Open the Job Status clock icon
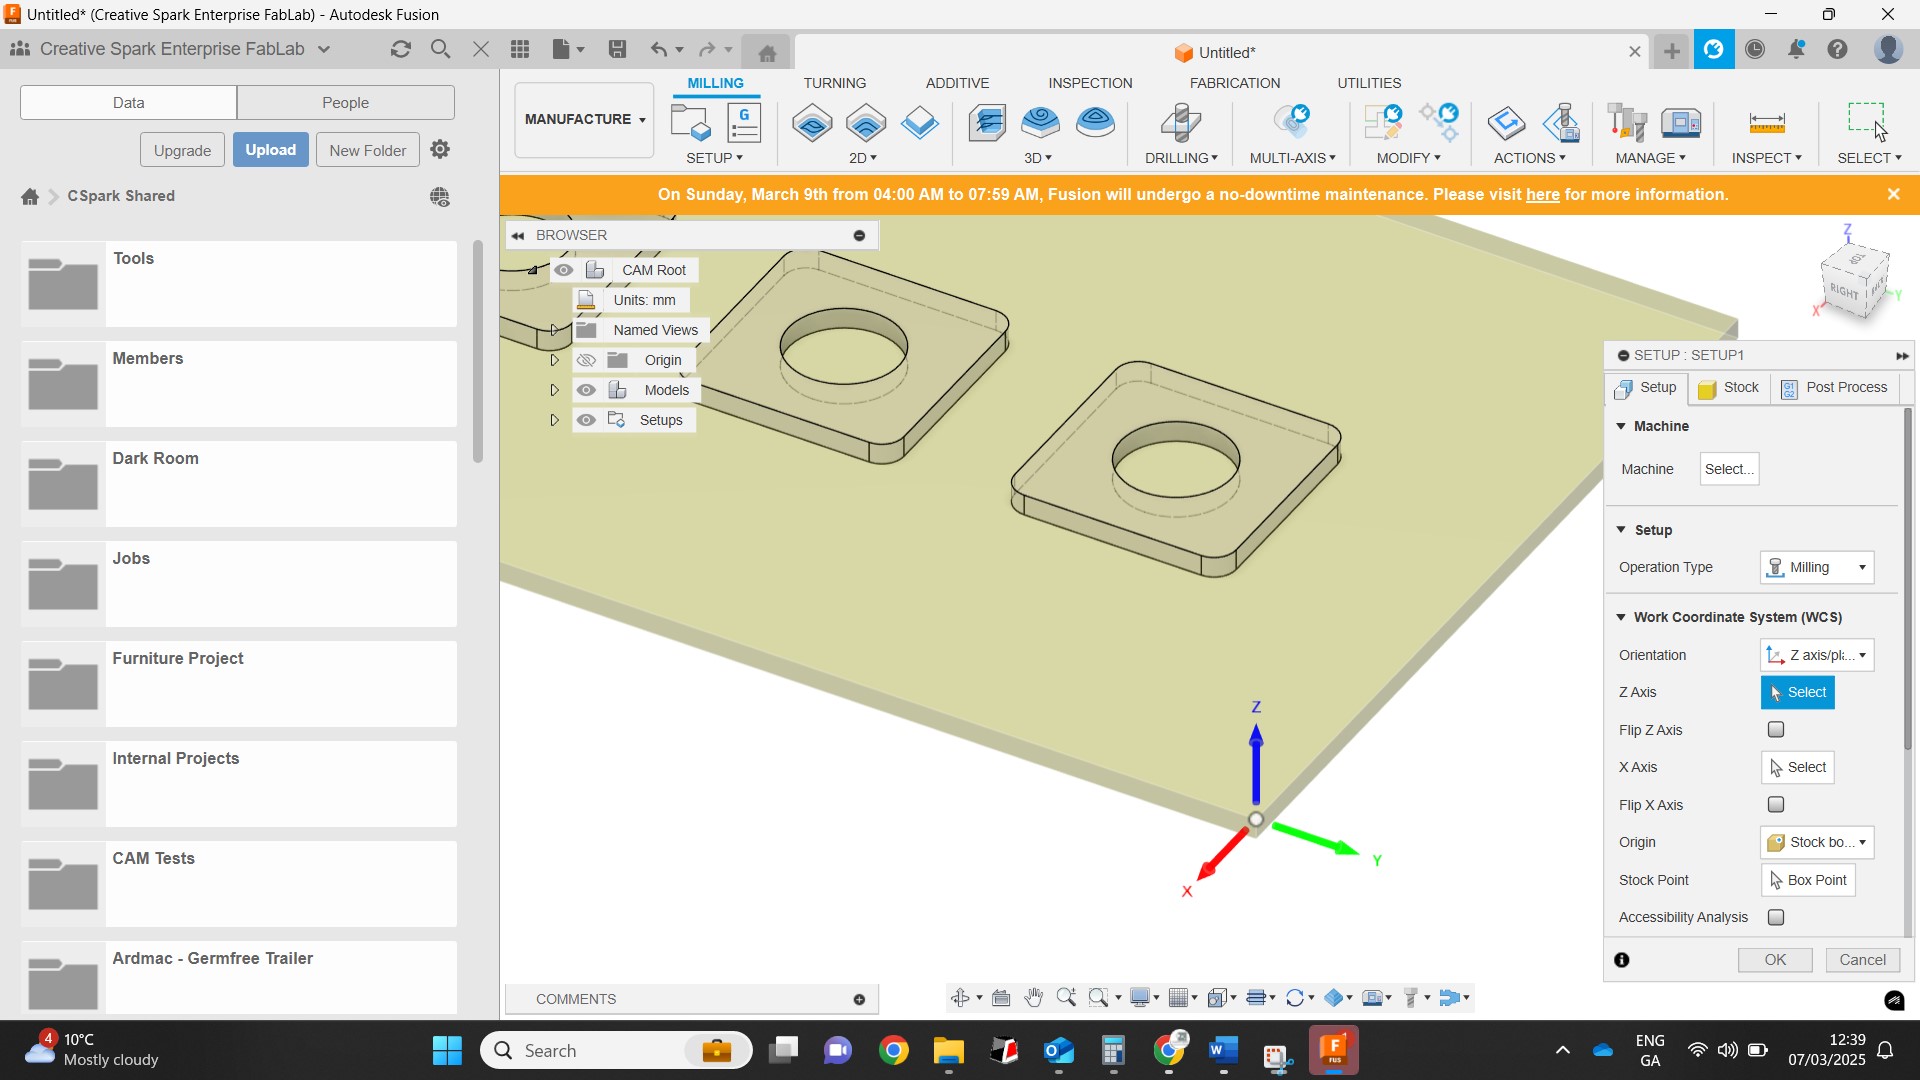 [x=1755, y=49]
